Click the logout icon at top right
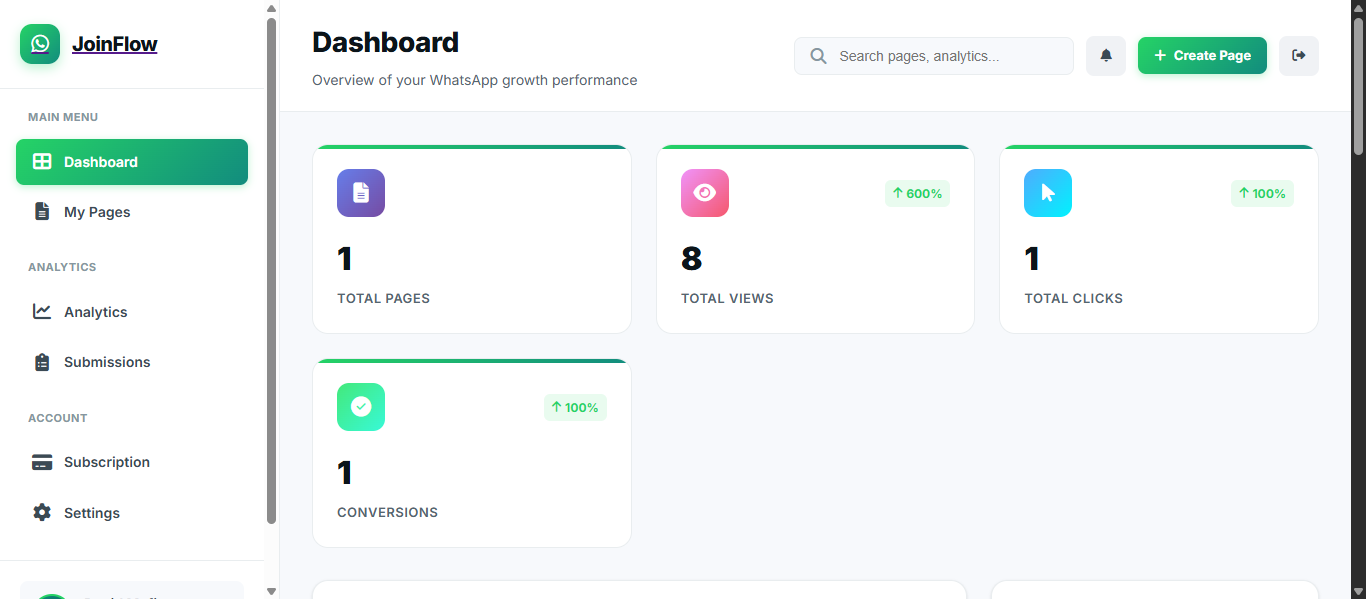Screen dimensions: 1366x599 (1298, 55)
